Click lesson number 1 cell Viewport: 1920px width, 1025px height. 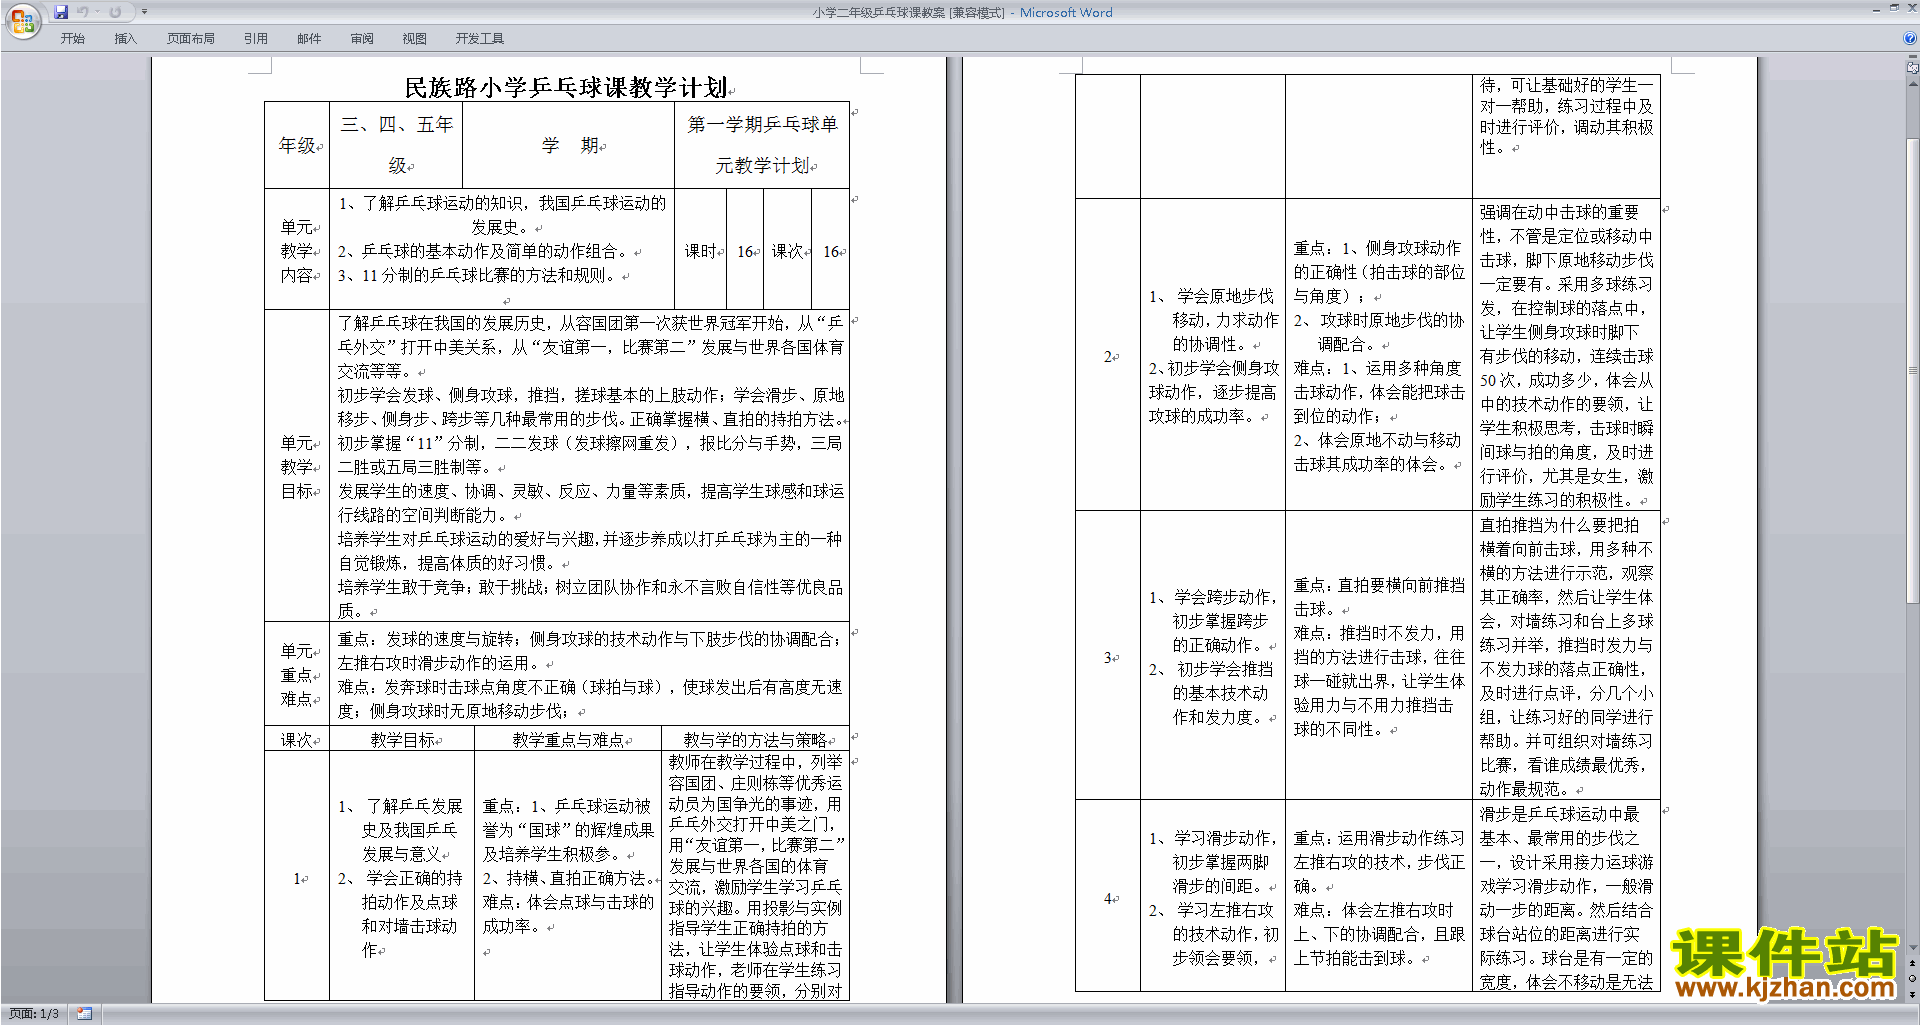[297, 878]
